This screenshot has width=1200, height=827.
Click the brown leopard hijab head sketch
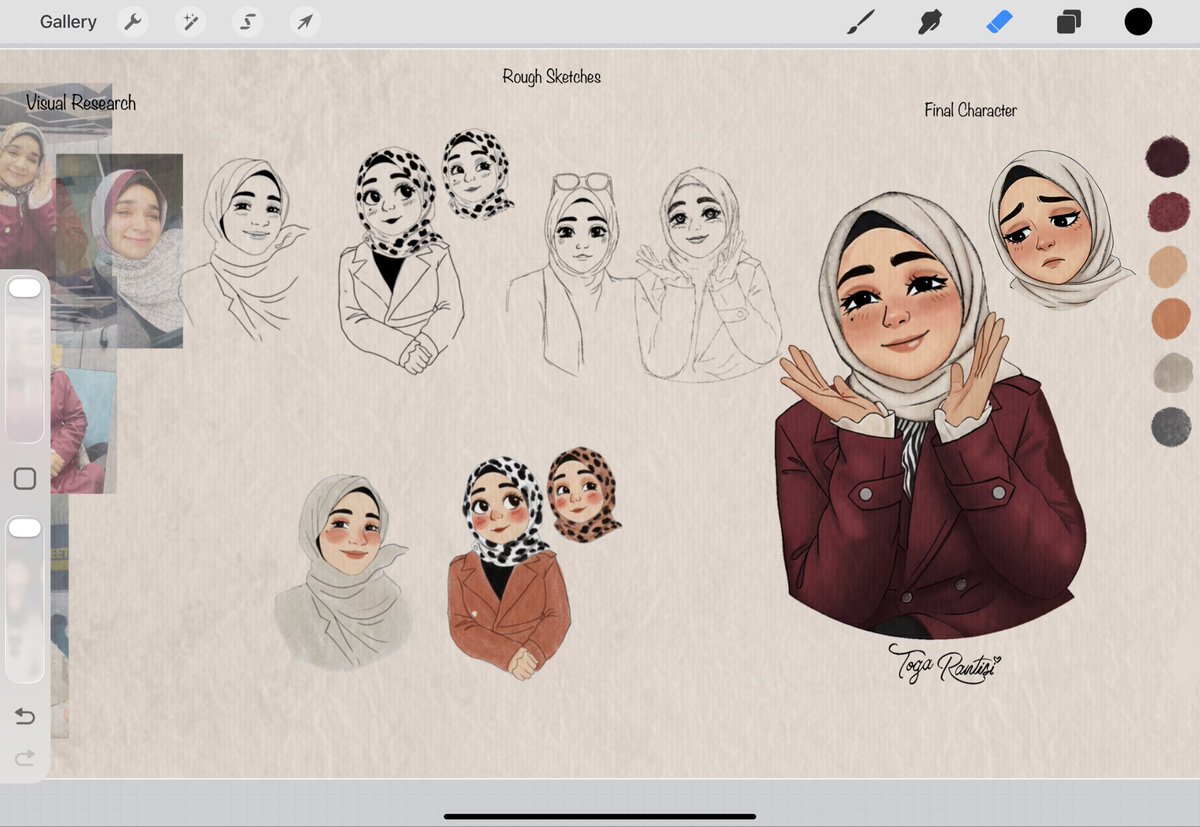tap(582, 494)
